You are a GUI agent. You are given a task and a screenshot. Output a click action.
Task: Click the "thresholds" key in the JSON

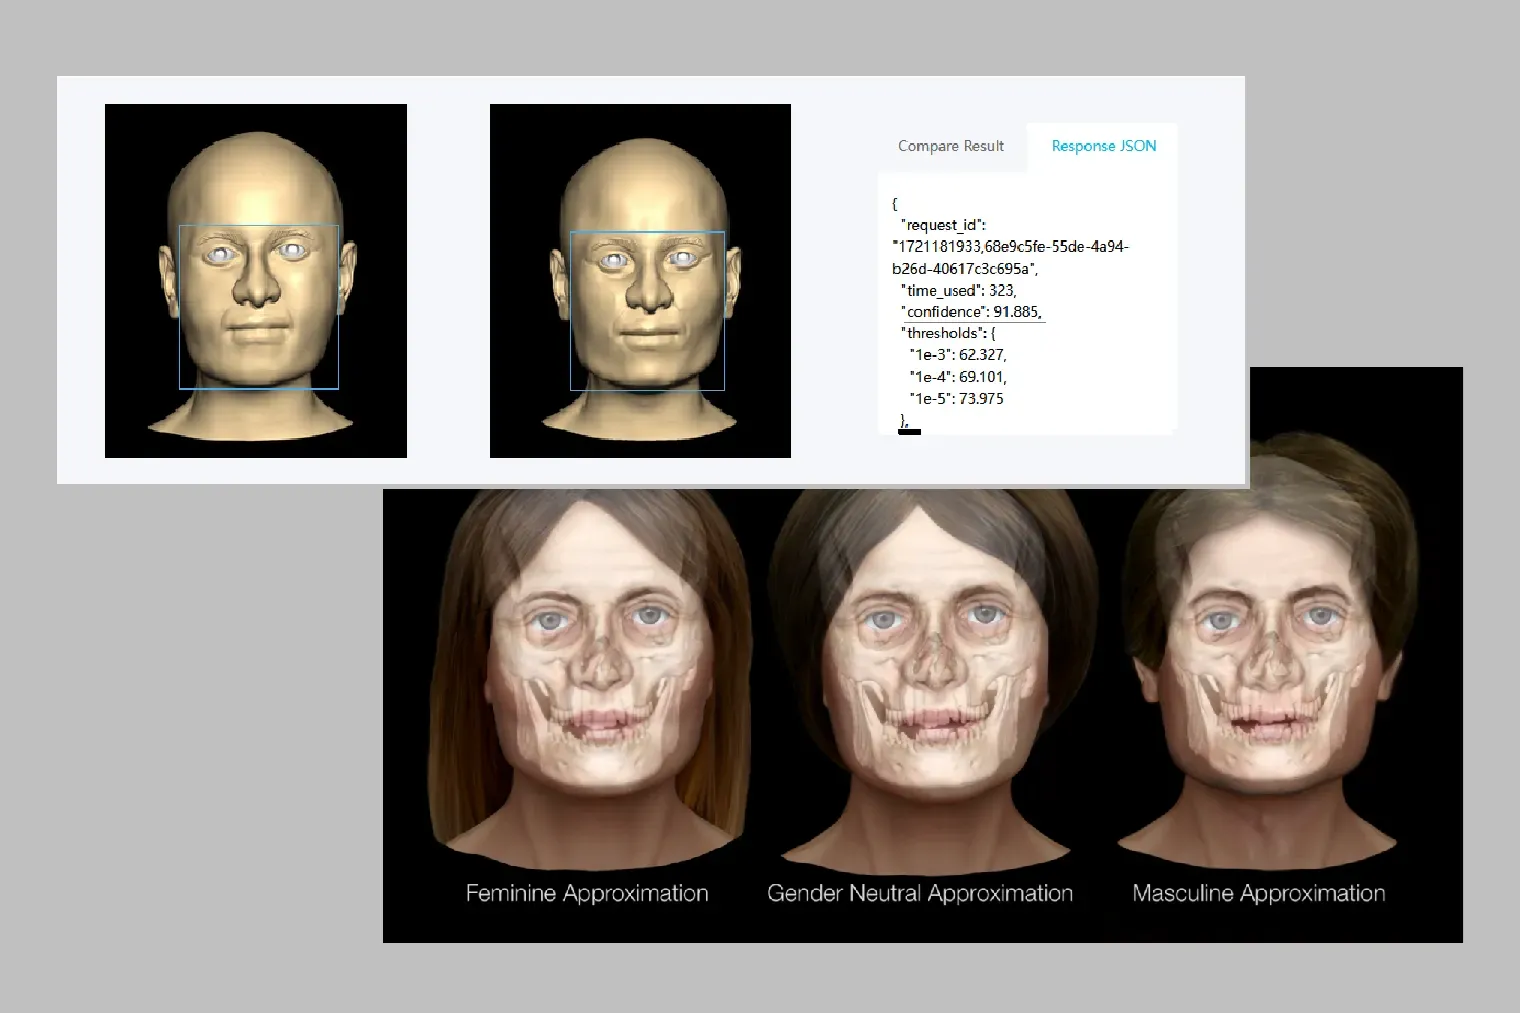942,333
